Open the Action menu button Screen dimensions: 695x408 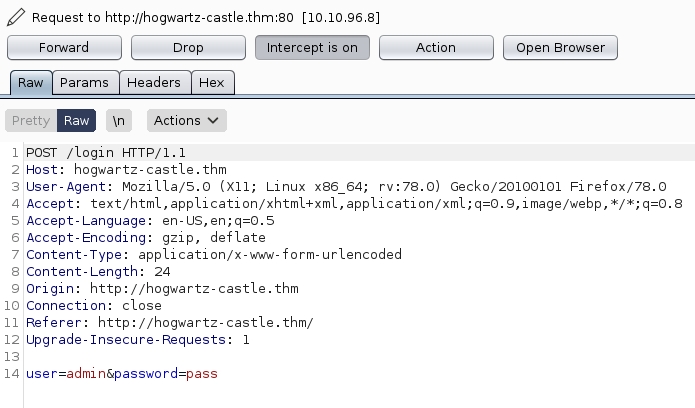[436, 47]
